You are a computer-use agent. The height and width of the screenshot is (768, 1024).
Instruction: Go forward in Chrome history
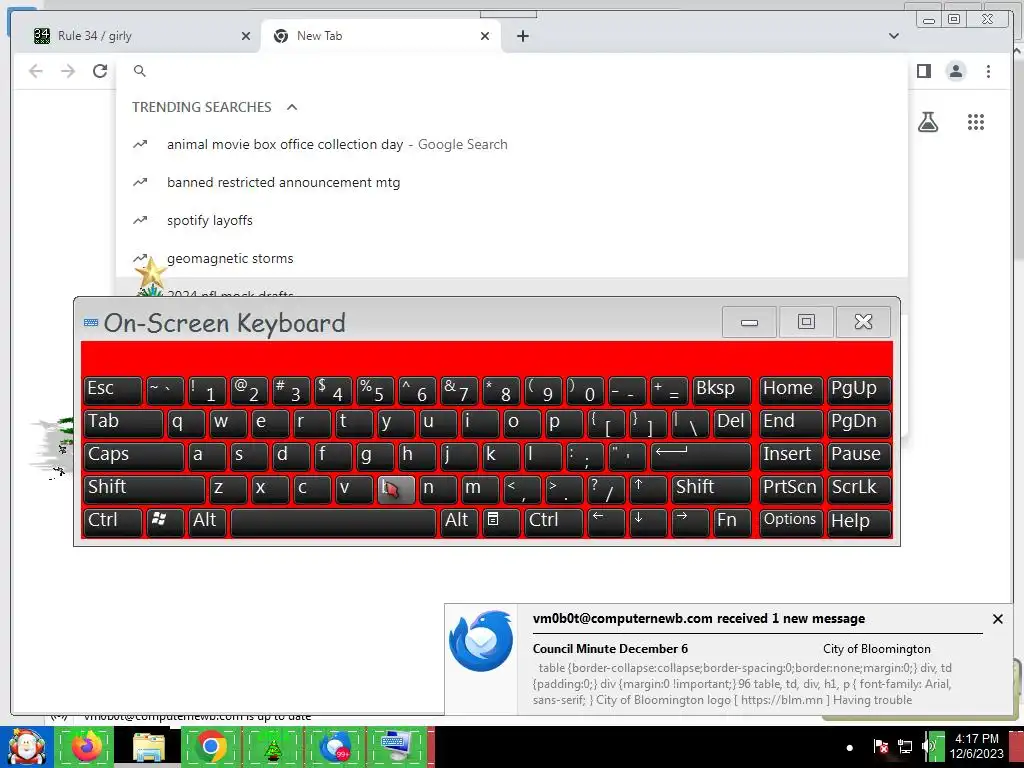coord(68,71)
